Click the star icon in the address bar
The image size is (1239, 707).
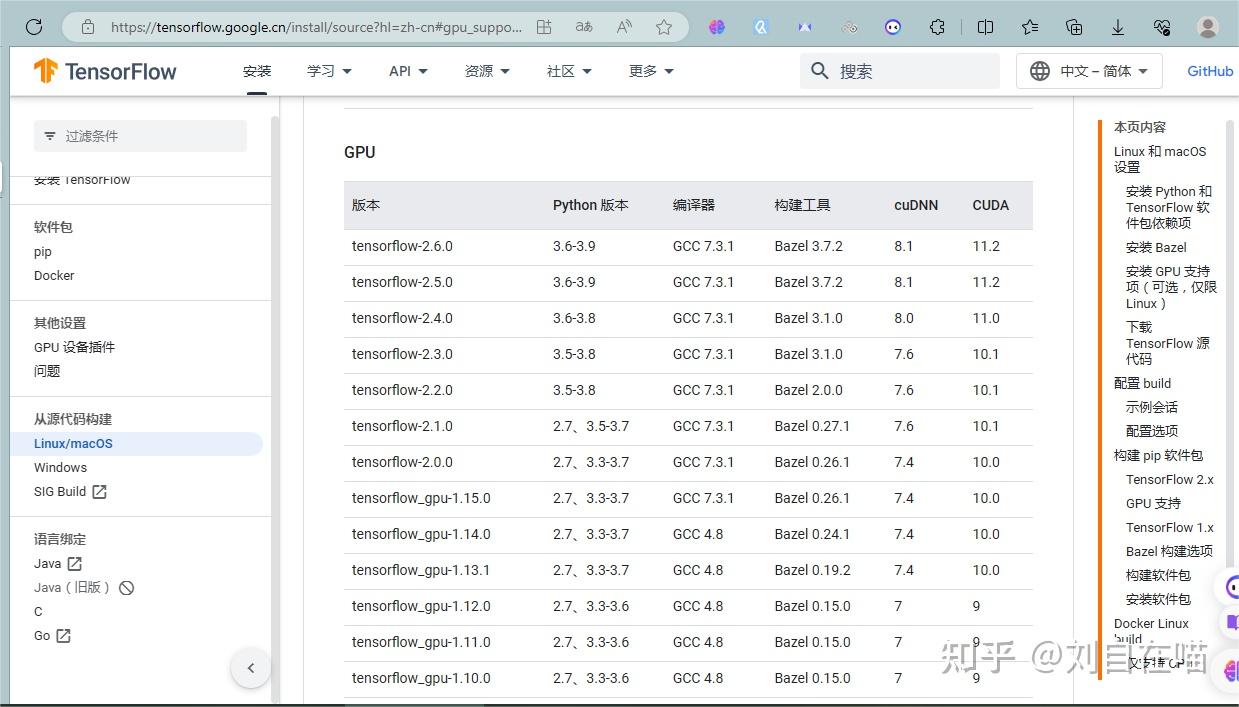coord(663,27)
